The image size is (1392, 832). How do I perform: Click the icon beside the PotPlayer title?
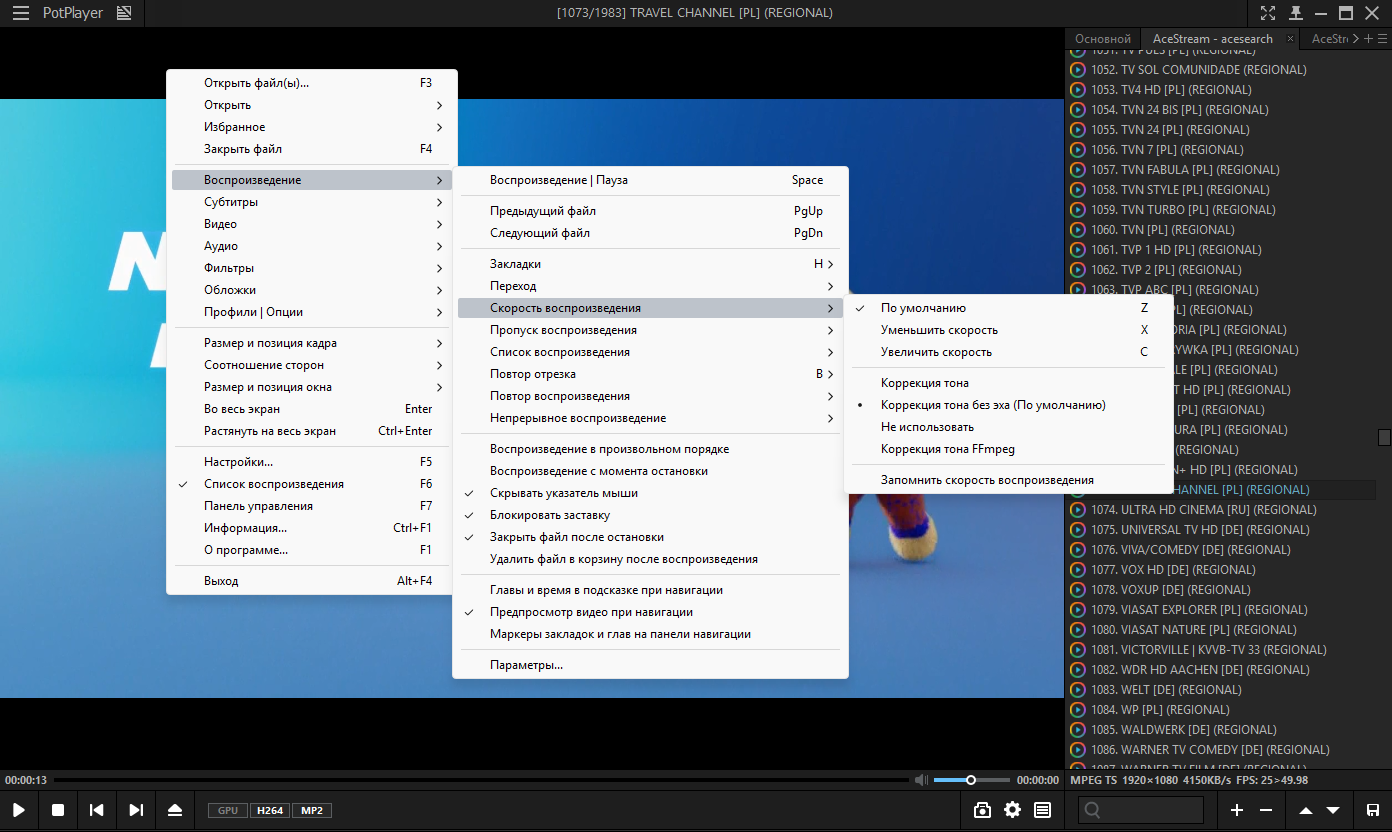(124, 13)
